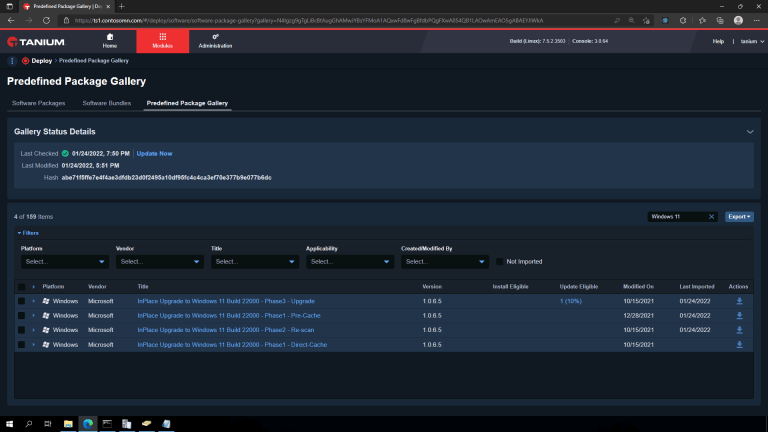This screenshot has width=768, height=432.
Task: Select checkbox for Phase1 - Pre-Cache row
Action: click(x=21, y=315)
